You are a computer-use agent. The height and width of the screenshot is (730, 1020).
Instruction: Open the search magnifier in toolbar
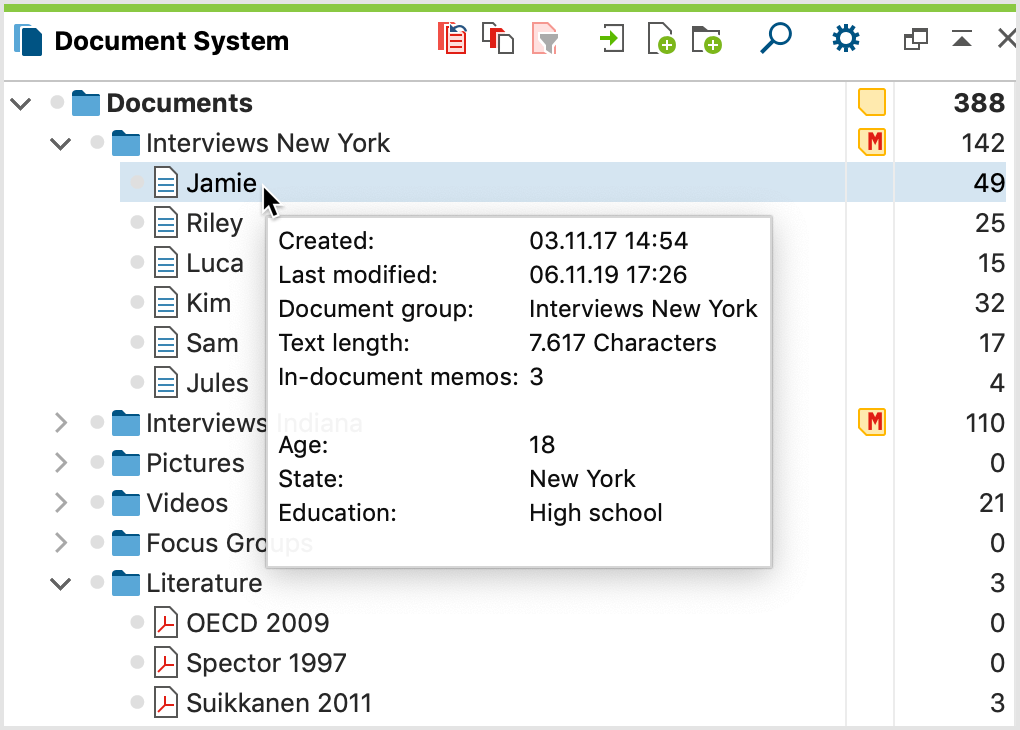[775, 38]
